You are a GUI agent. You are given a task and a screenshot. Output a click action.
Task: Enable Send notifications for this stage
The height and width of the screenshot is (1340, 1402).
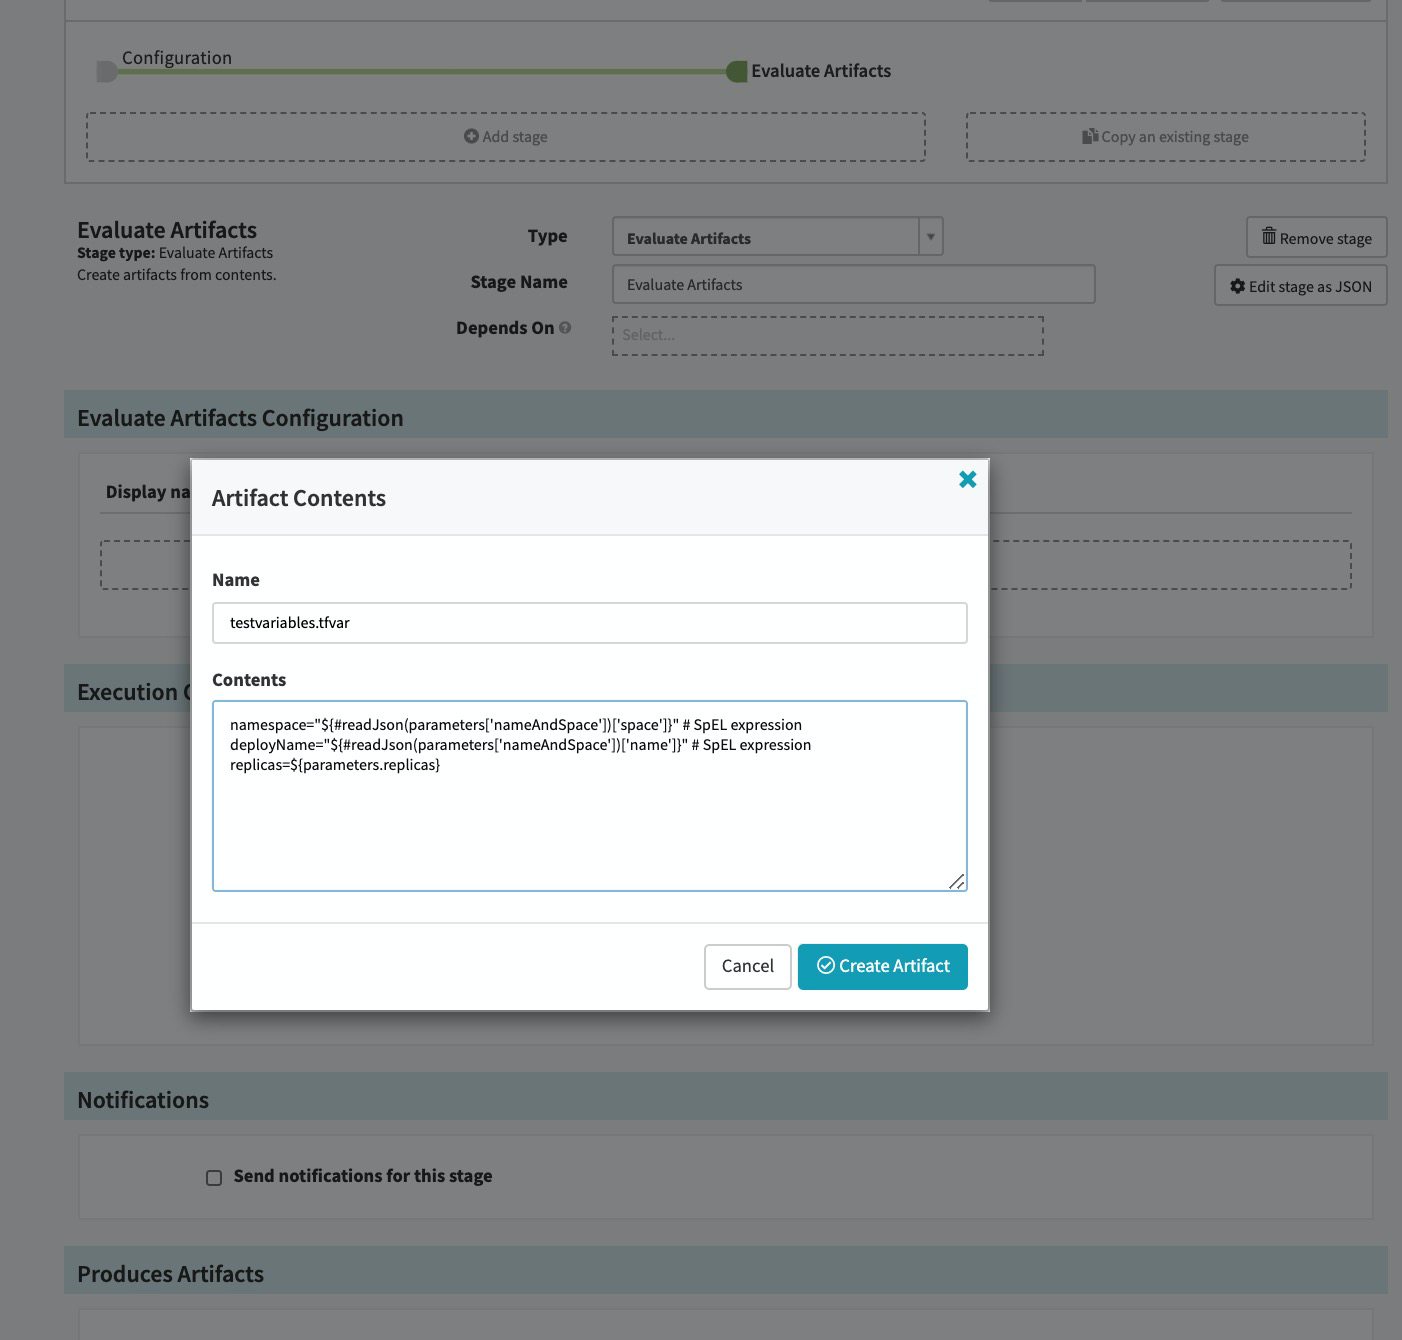(213, 1177)
